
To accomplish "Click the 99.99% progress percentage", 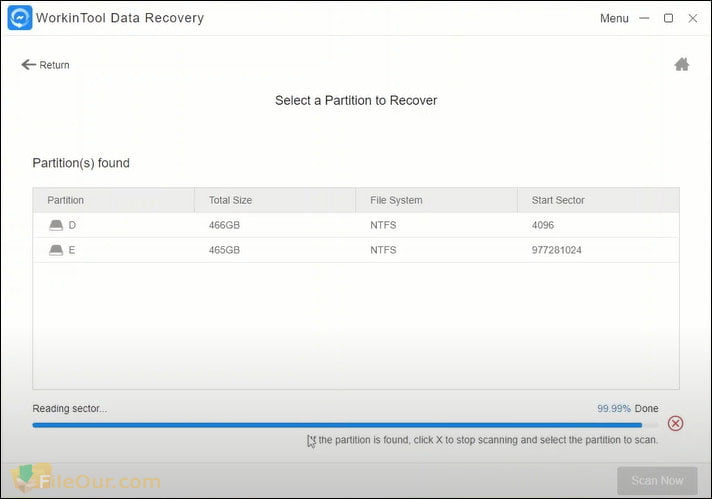I will (613, 409).
